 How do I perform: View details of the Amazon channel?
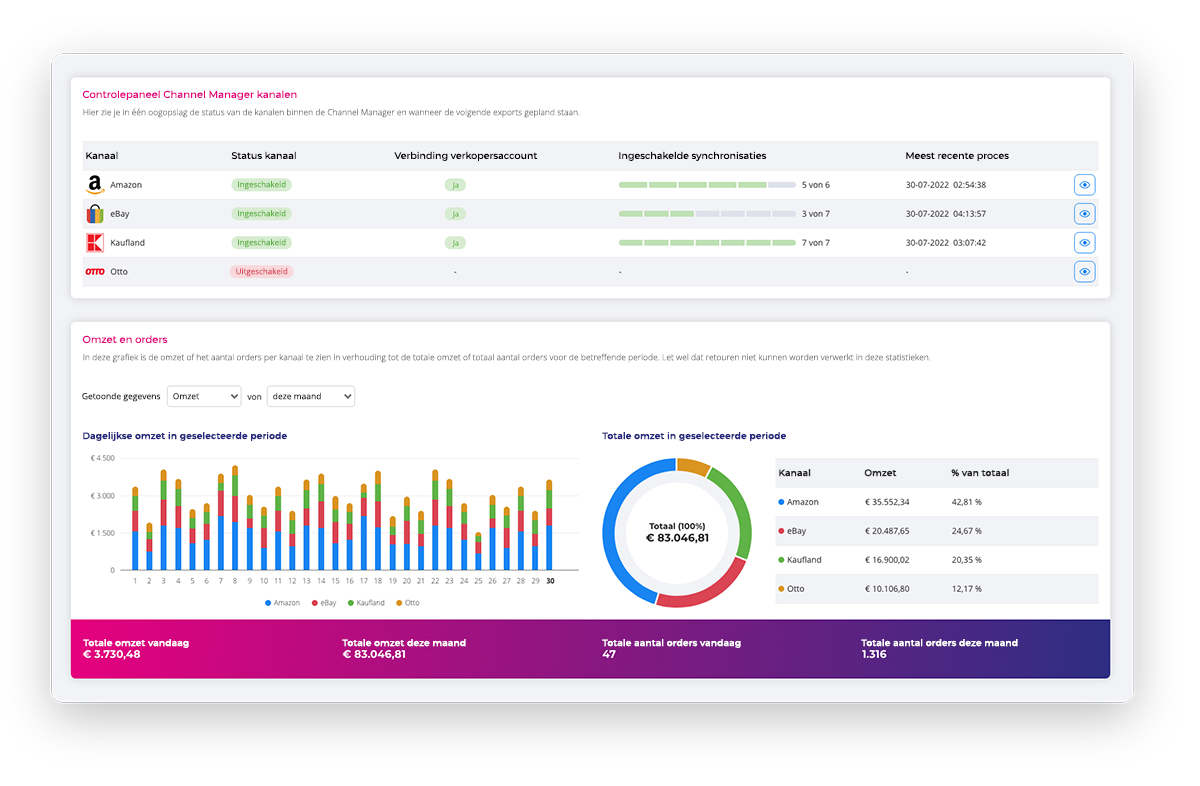coord(1085,184)
